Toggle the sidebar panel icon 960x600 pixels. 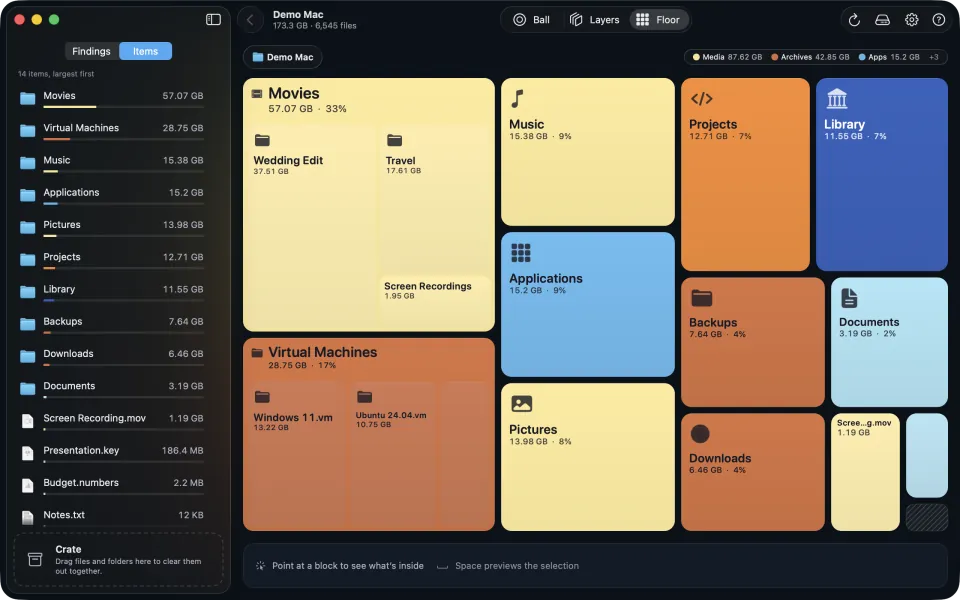click(x=213, y=20)
